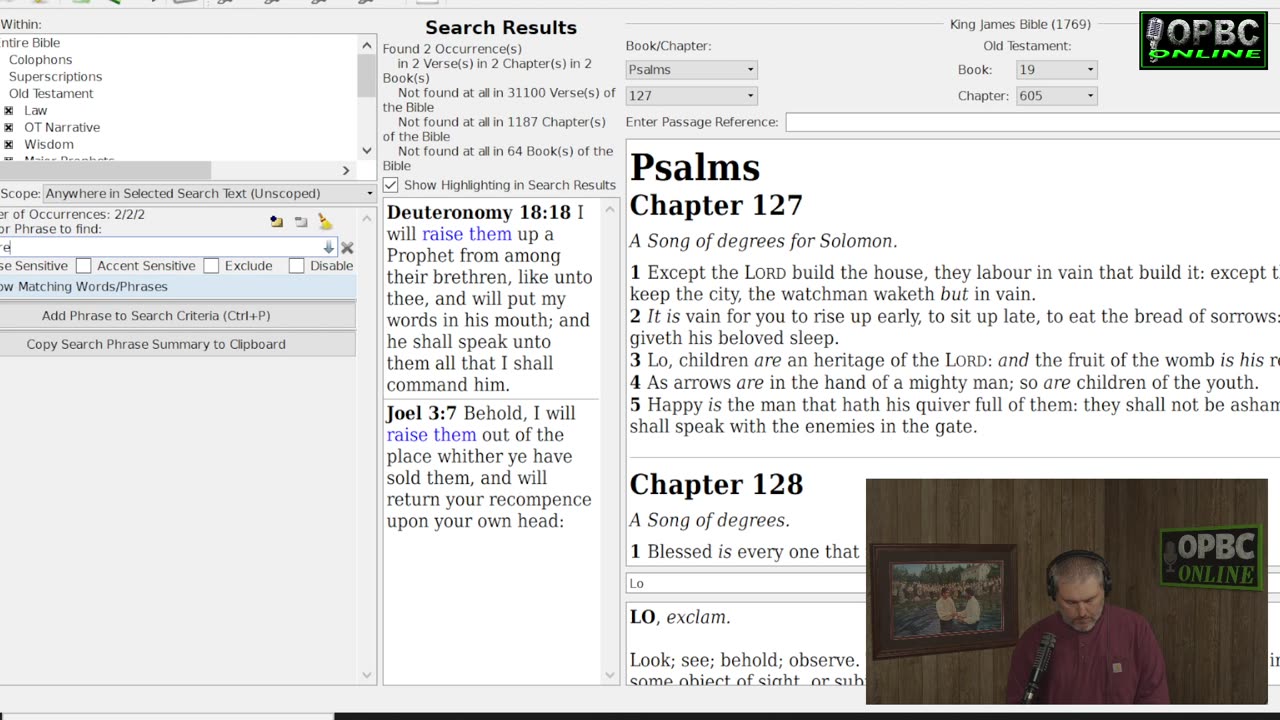Toggle the Wisdom tree checkbox

[x=9, y=145]
